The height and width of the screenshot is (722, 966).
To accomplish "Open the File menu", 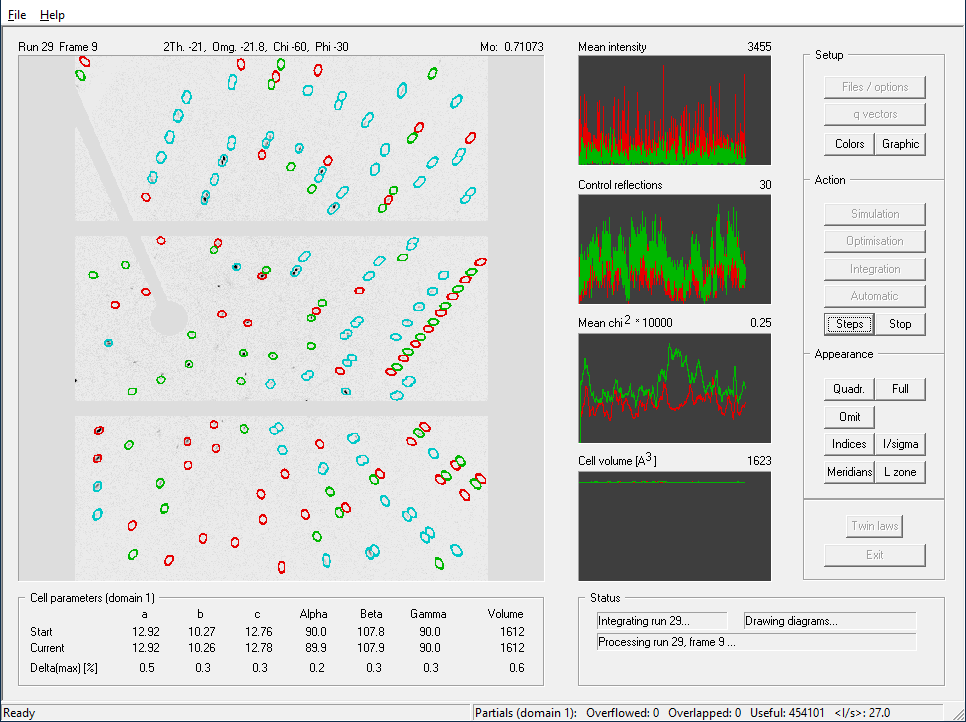I will click(17, 15).
